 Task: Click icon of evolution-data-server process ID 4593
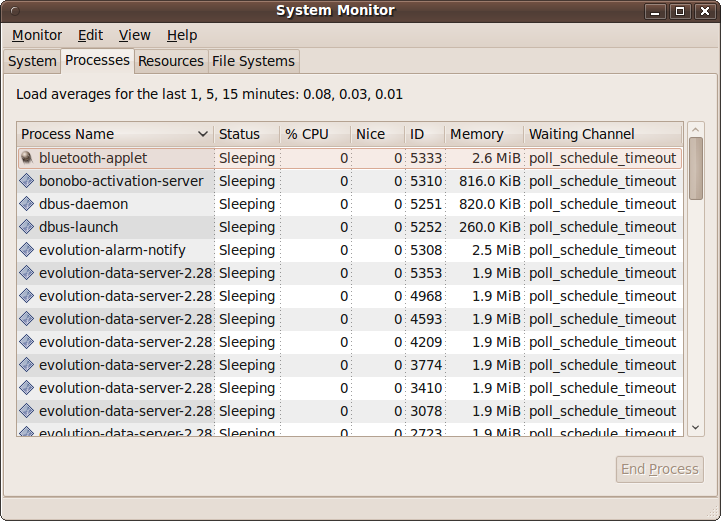tap(27, 319)
